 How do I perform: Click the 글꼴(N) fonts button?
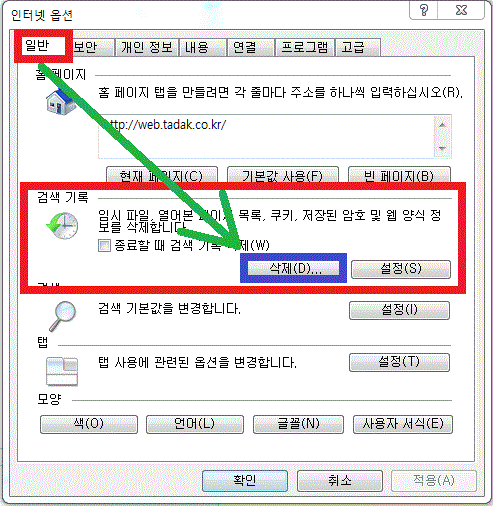(x=298, y=424)
